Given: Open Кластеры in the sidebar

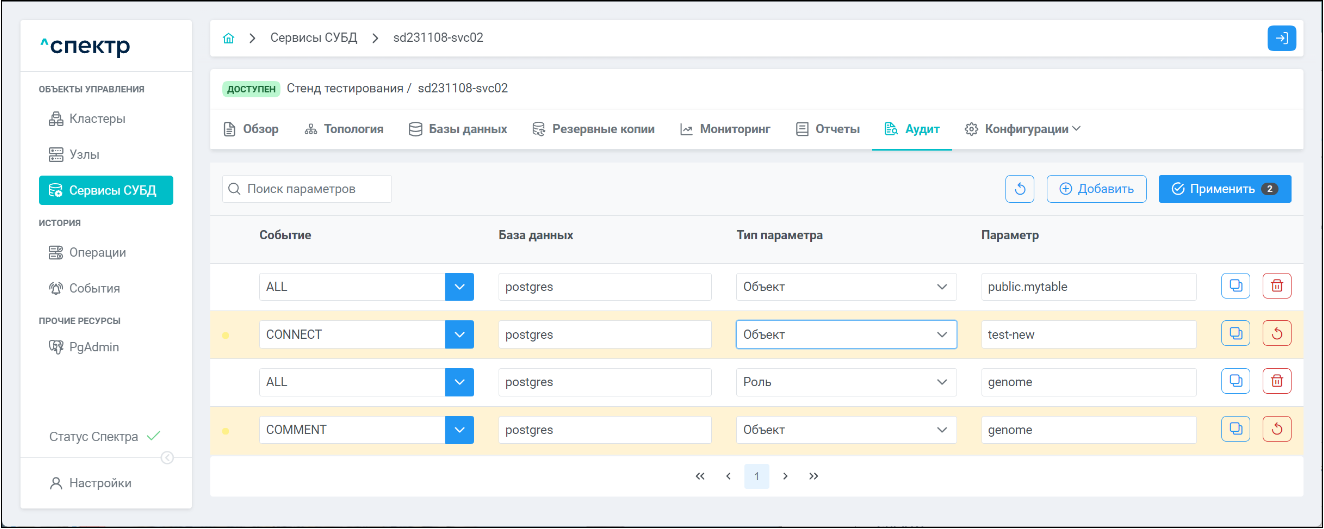Looking at the screenshot, I should pos(97,119).
